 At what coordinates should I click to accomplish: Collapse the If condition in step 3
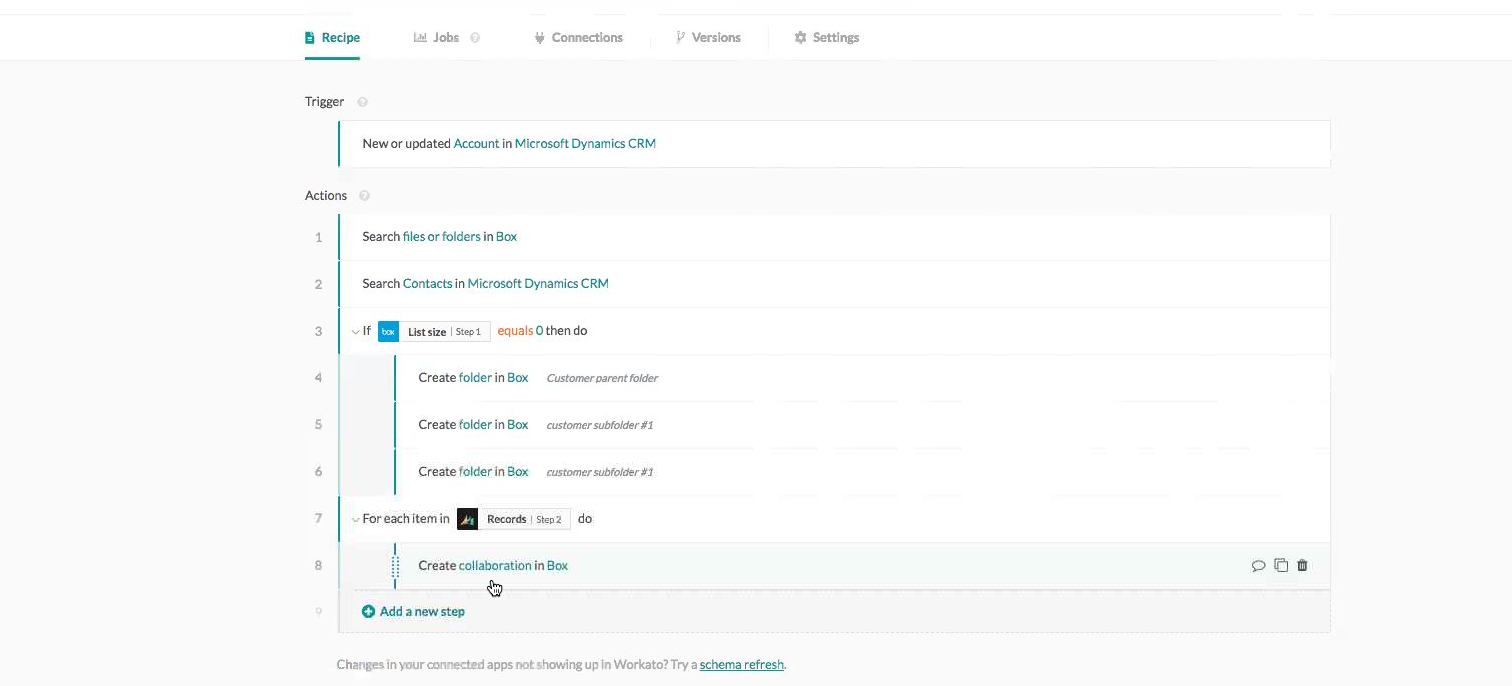355,331
